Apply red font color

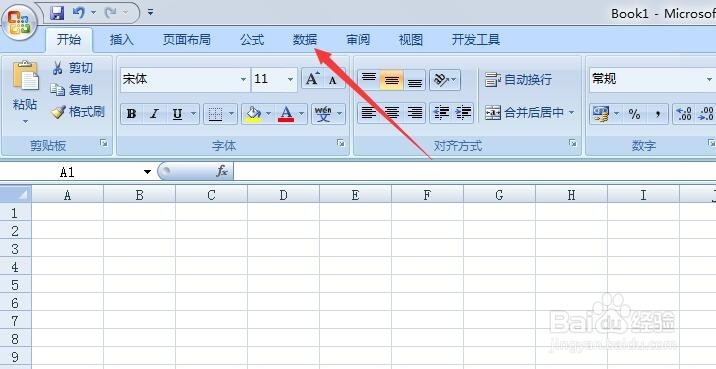286,114
